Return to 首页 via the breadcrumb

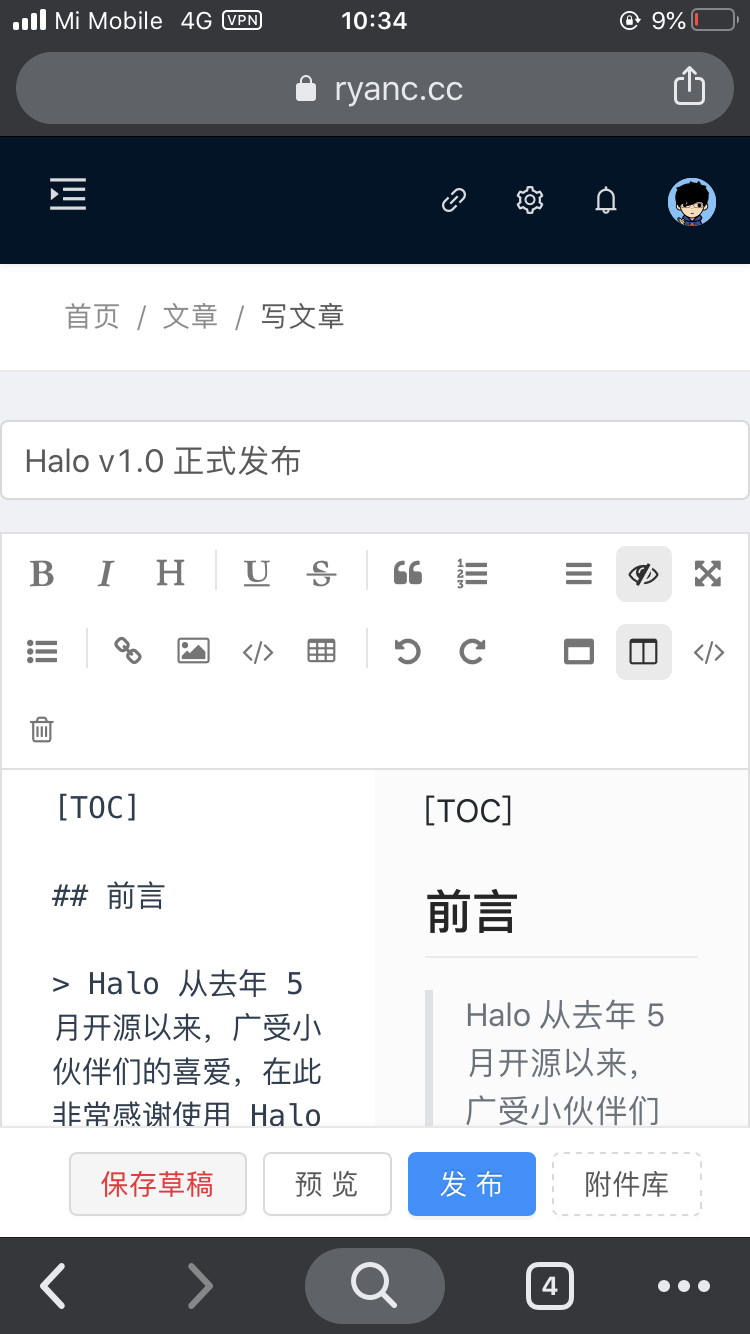(x=91, y=316)
